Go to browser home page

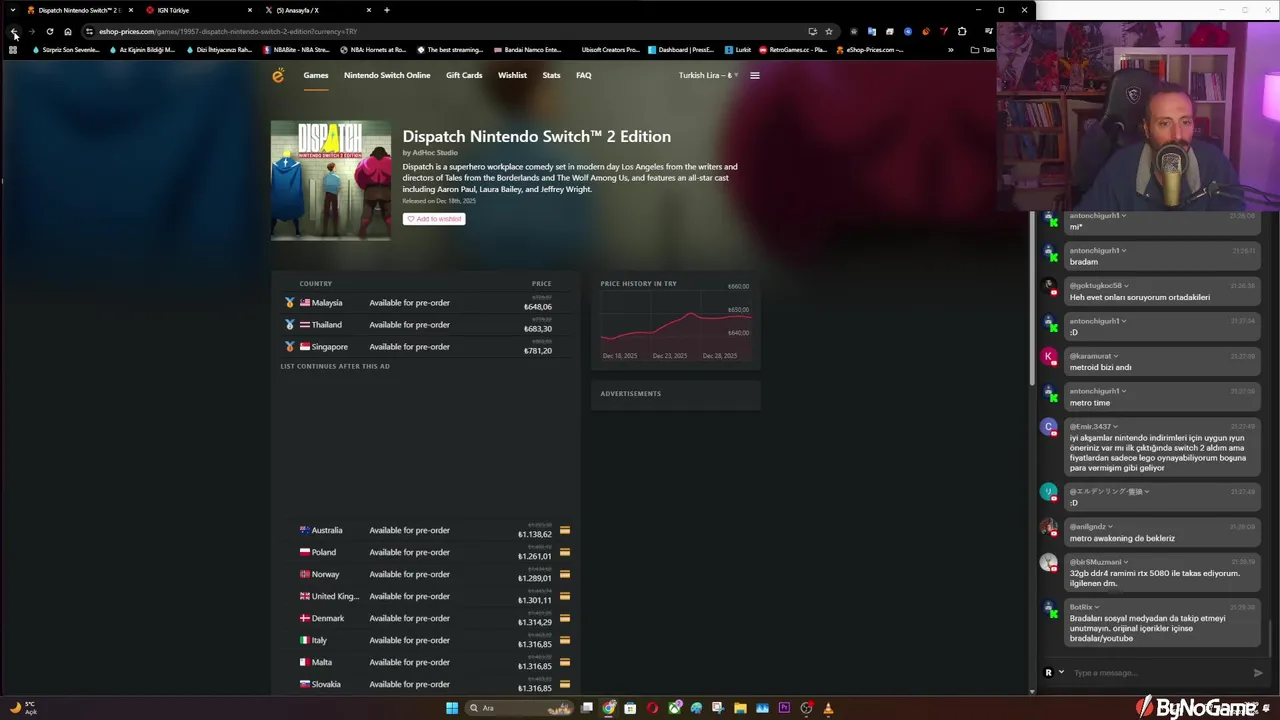(68, 31)
